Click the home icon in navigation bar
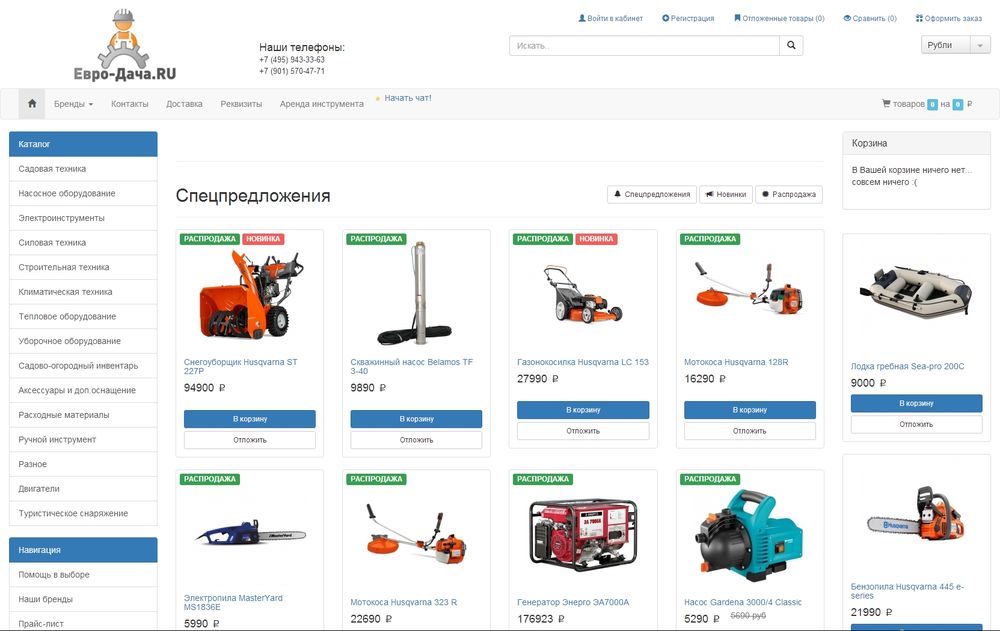The image size is (1000, 631). coord(33,103)
